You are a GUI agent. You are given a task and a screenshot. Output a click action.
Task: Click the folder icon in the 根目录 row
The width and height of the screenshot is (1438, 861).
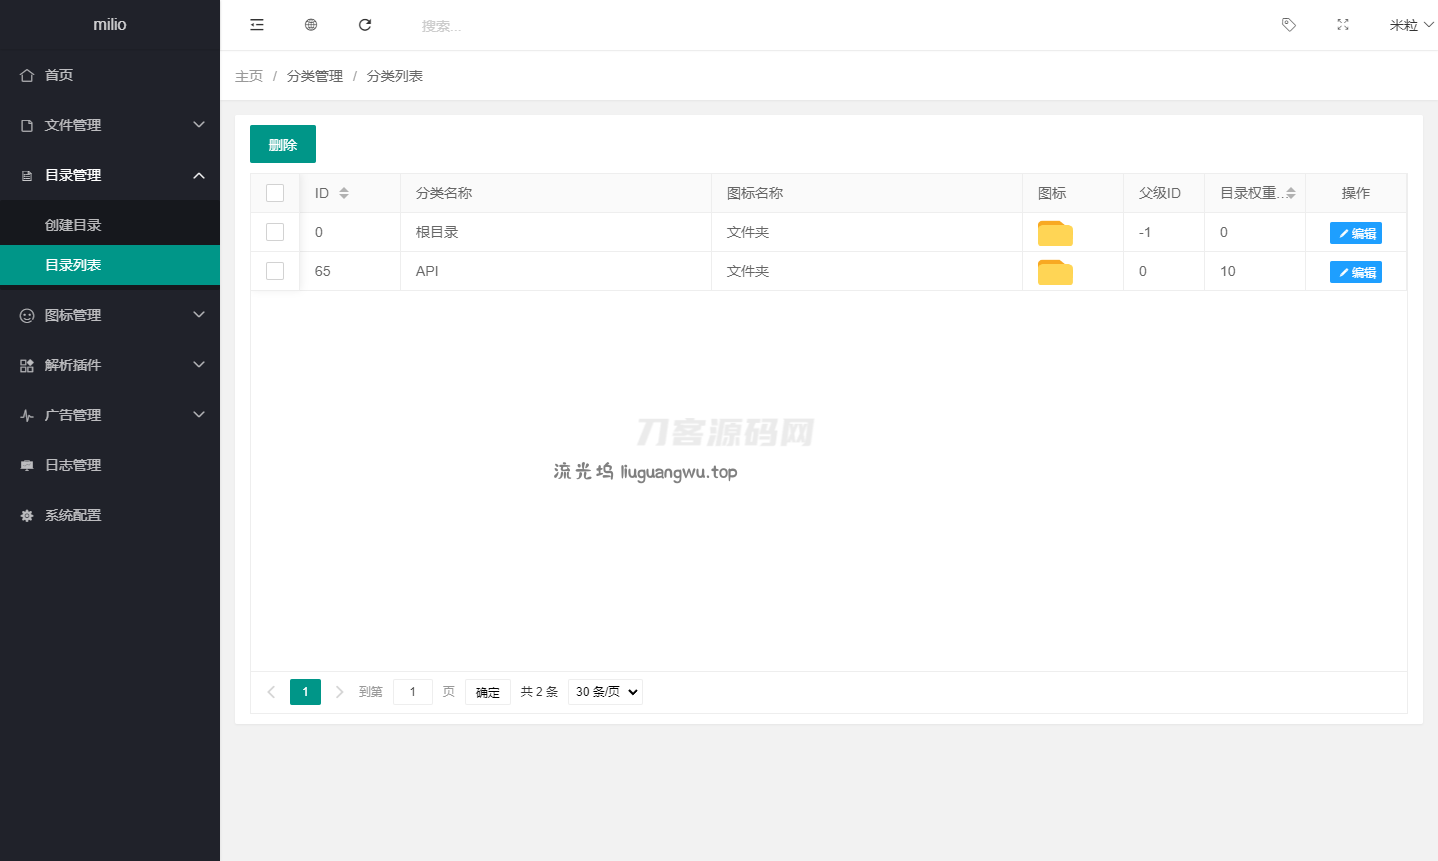click(1055, 233)
